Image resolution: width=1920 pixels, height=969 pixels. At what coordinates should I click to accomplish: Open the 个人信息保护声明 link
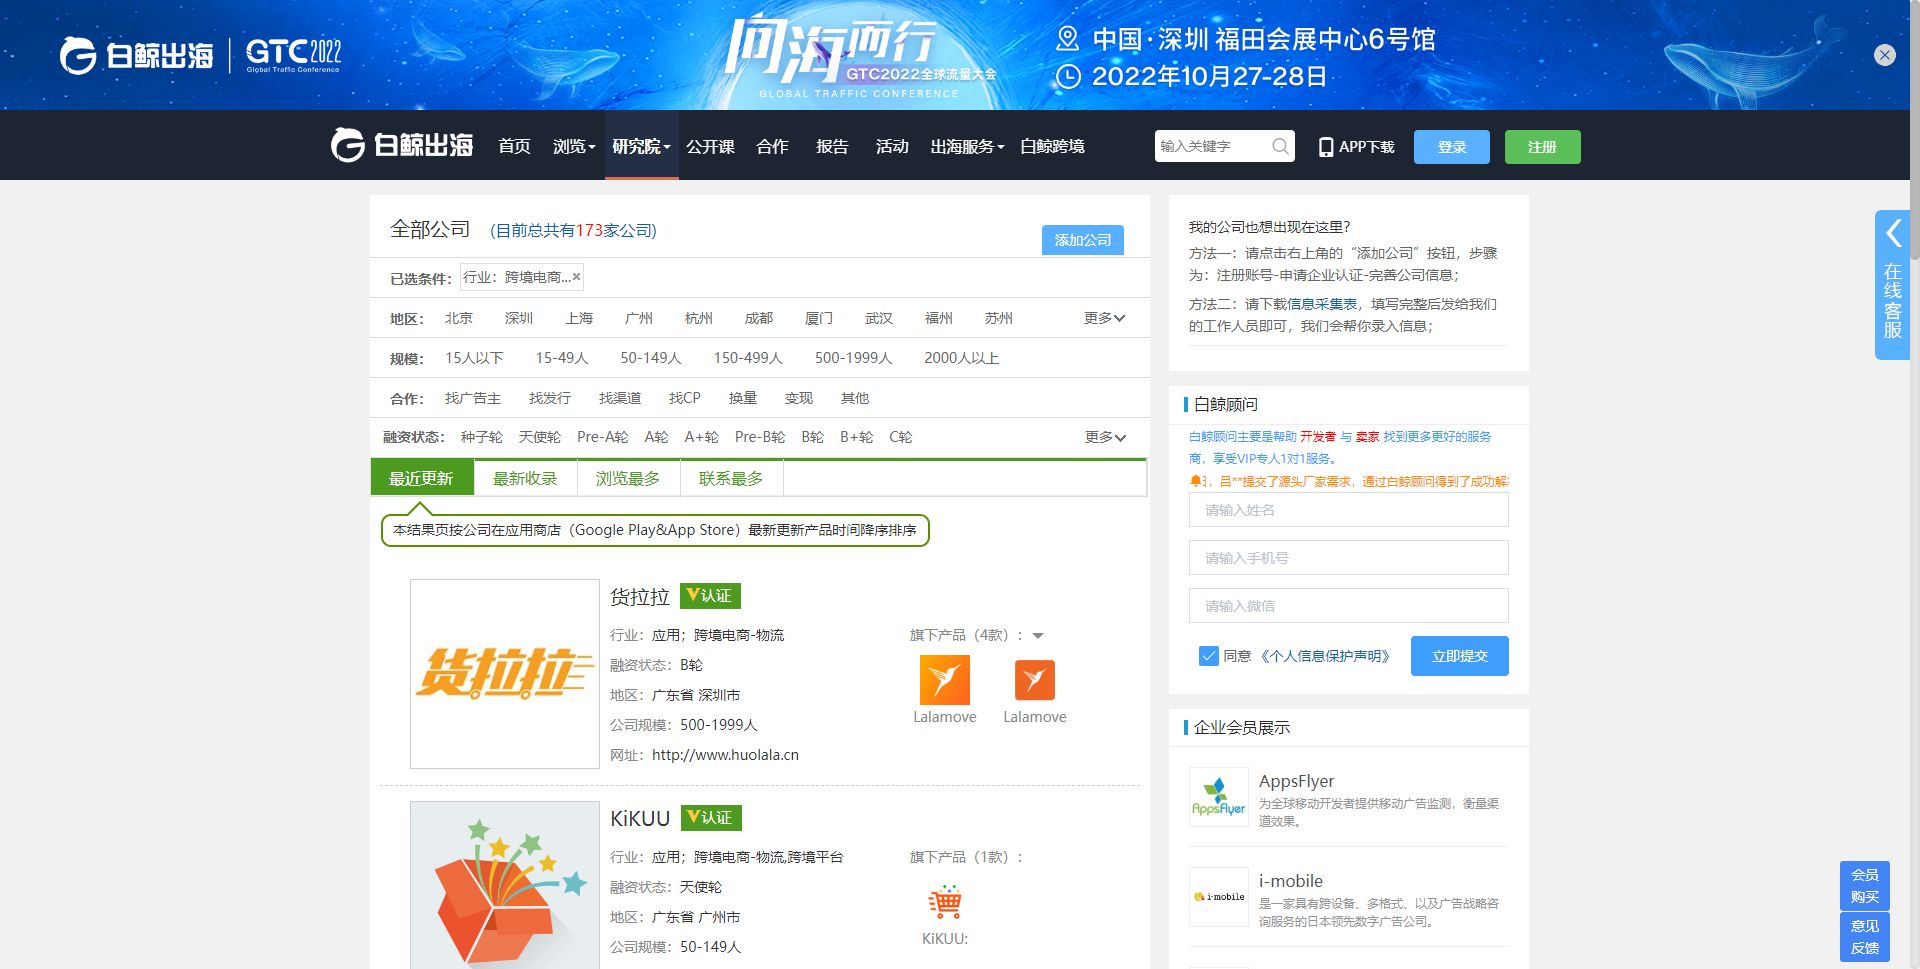pyautogui.click(x=1325, y=656)
